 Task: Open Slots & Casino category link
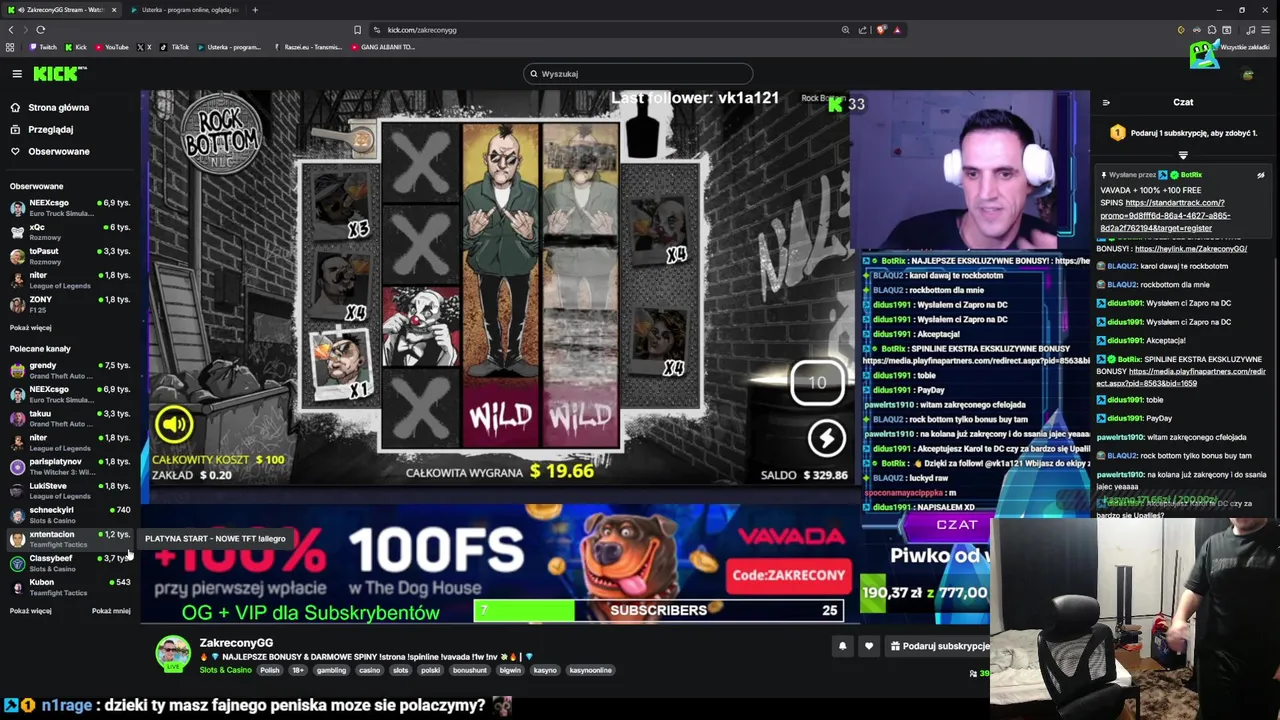[x=226, y=670]
